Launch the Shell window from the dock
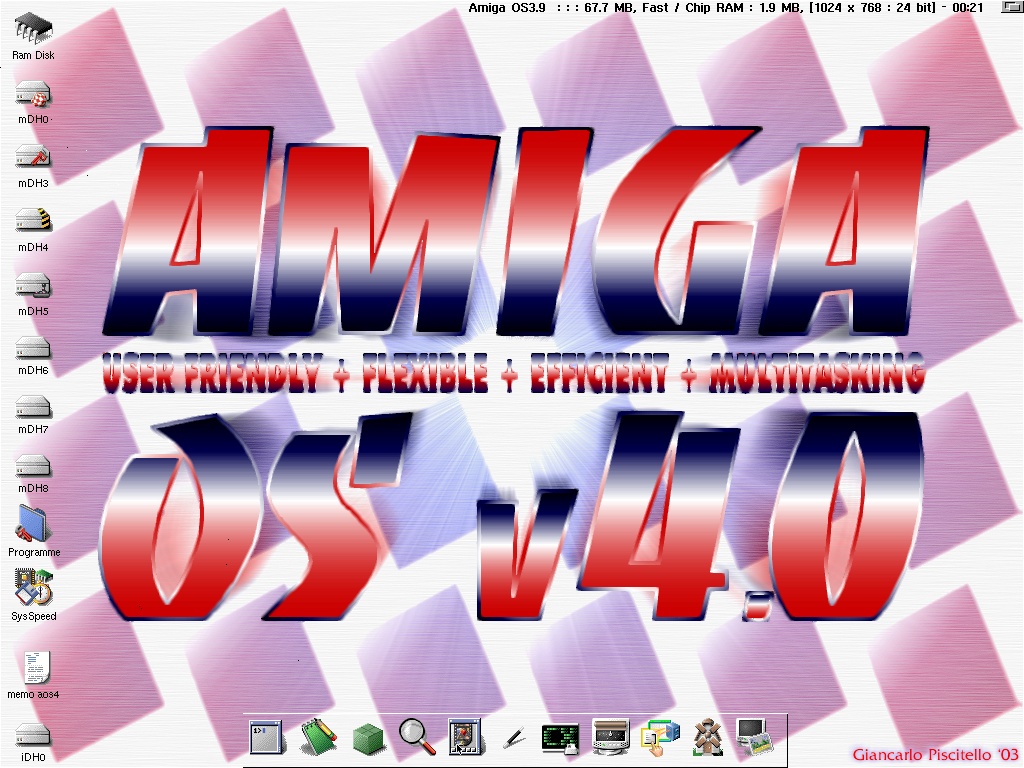 pyautogui.click(x=266, y=737)
